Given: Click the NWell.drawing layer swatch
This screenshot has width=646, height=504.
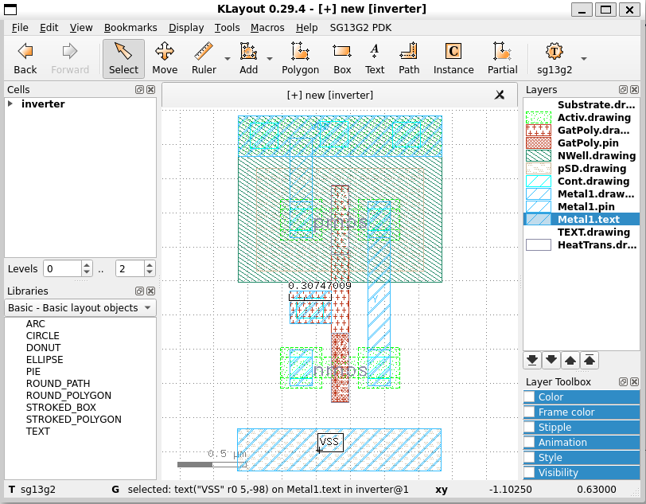Looking at the screenshot, I should (x=539, y=156).
